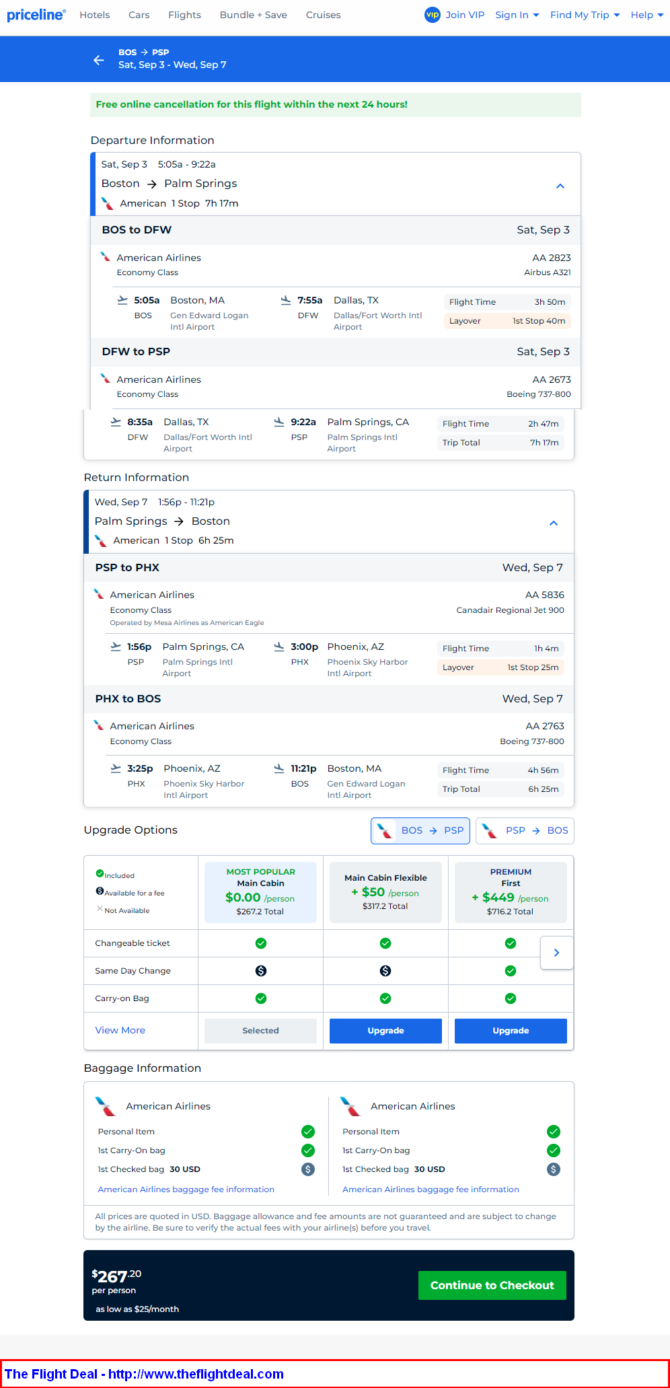Open Flights in top navigation
This screenshot has width=670, height=1388.
point(184,15)
